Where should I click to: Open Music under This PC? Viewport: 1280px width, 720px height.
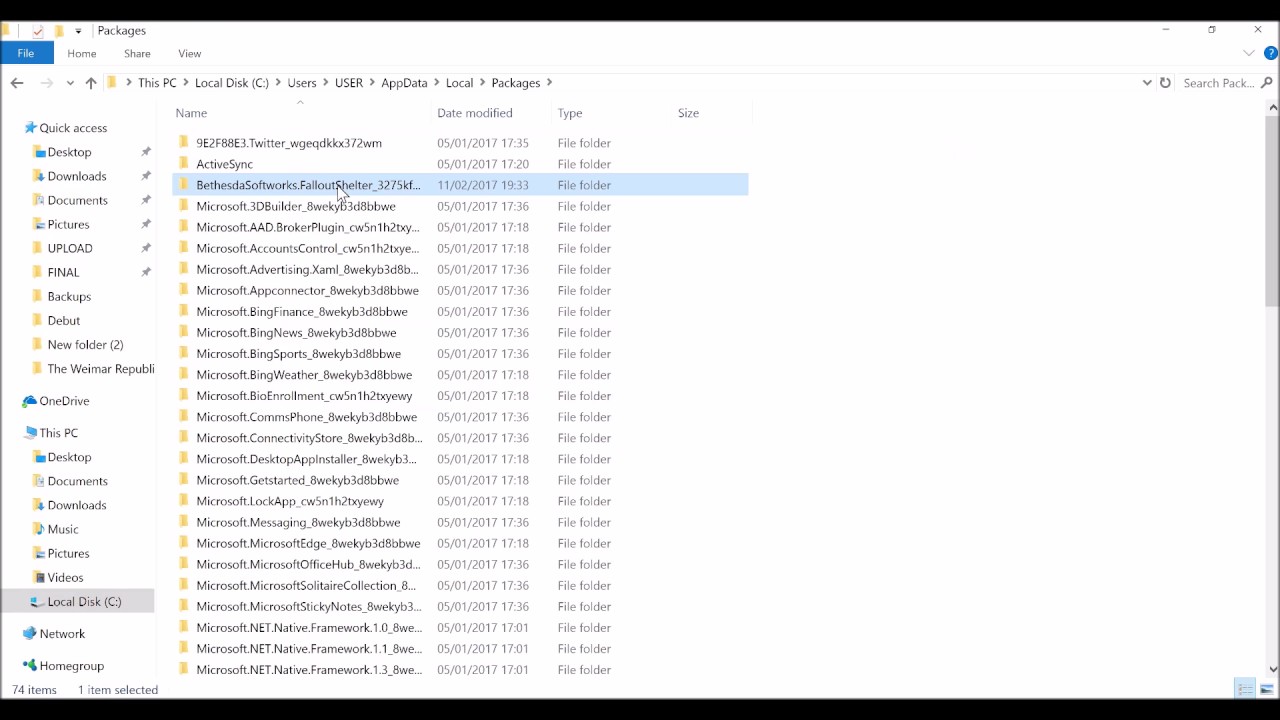(63, 529)
